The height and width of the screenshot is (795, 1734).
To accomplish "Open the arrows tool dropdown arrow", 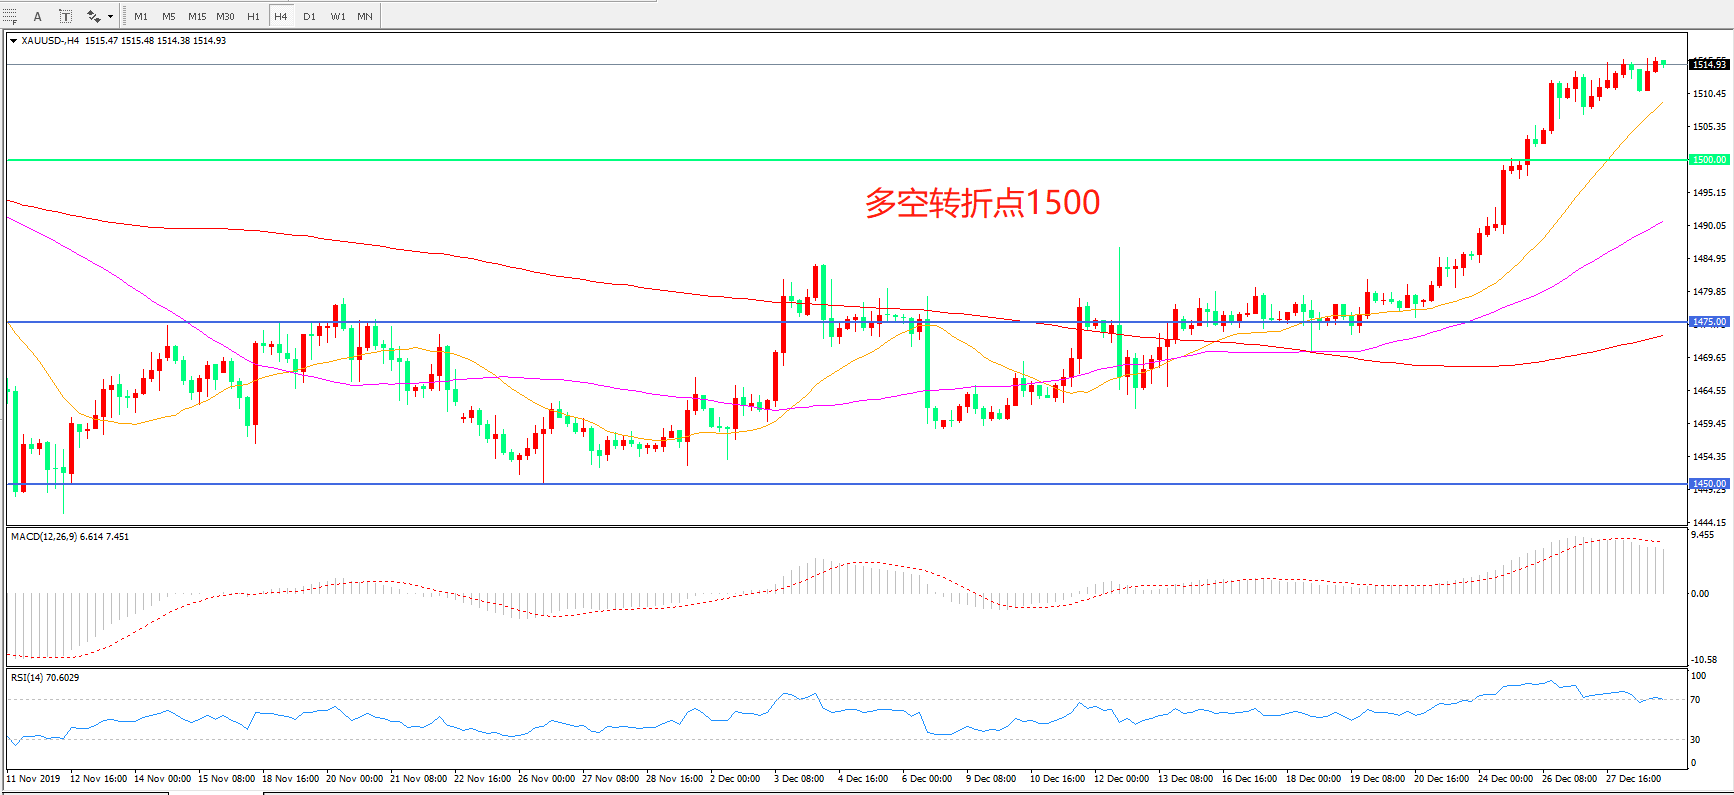I will point(110,16).
